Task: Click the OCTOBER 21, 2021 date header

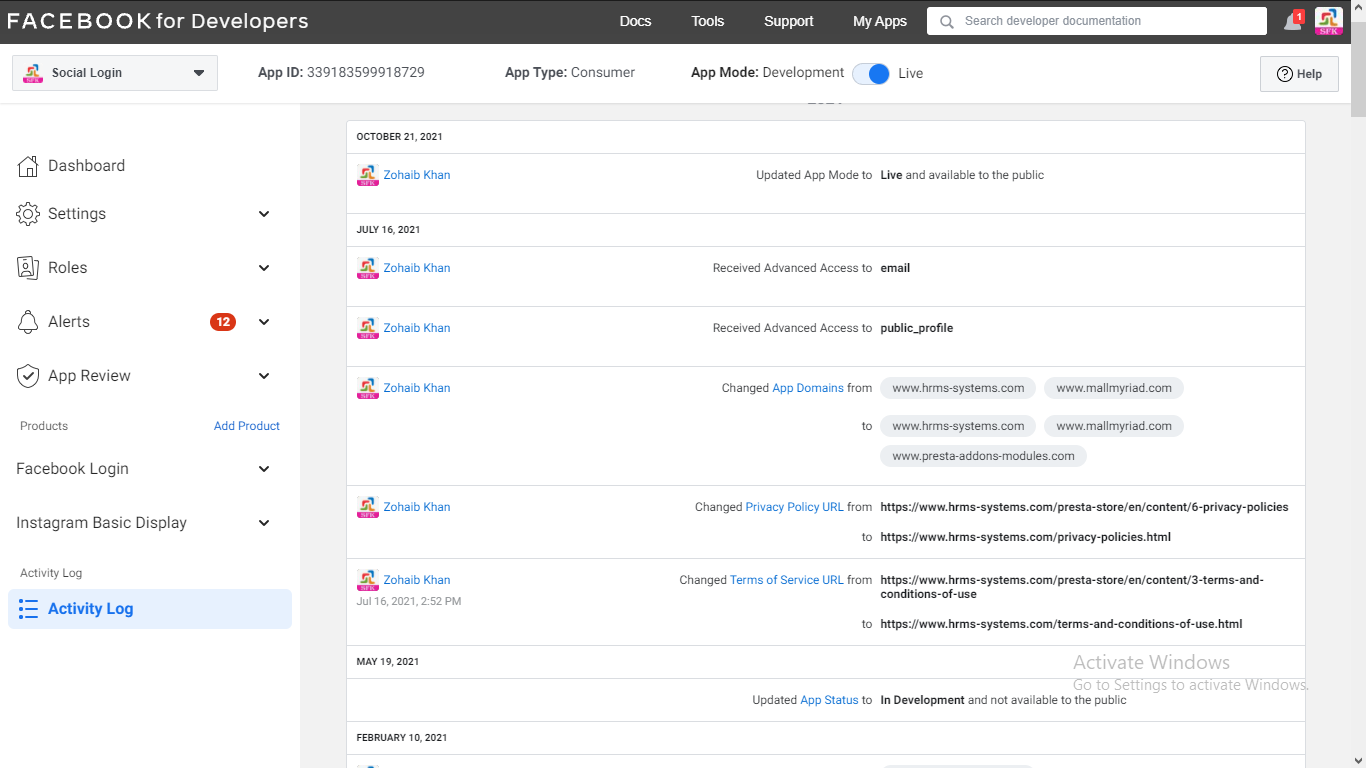Action: click(x=400, y=137)
